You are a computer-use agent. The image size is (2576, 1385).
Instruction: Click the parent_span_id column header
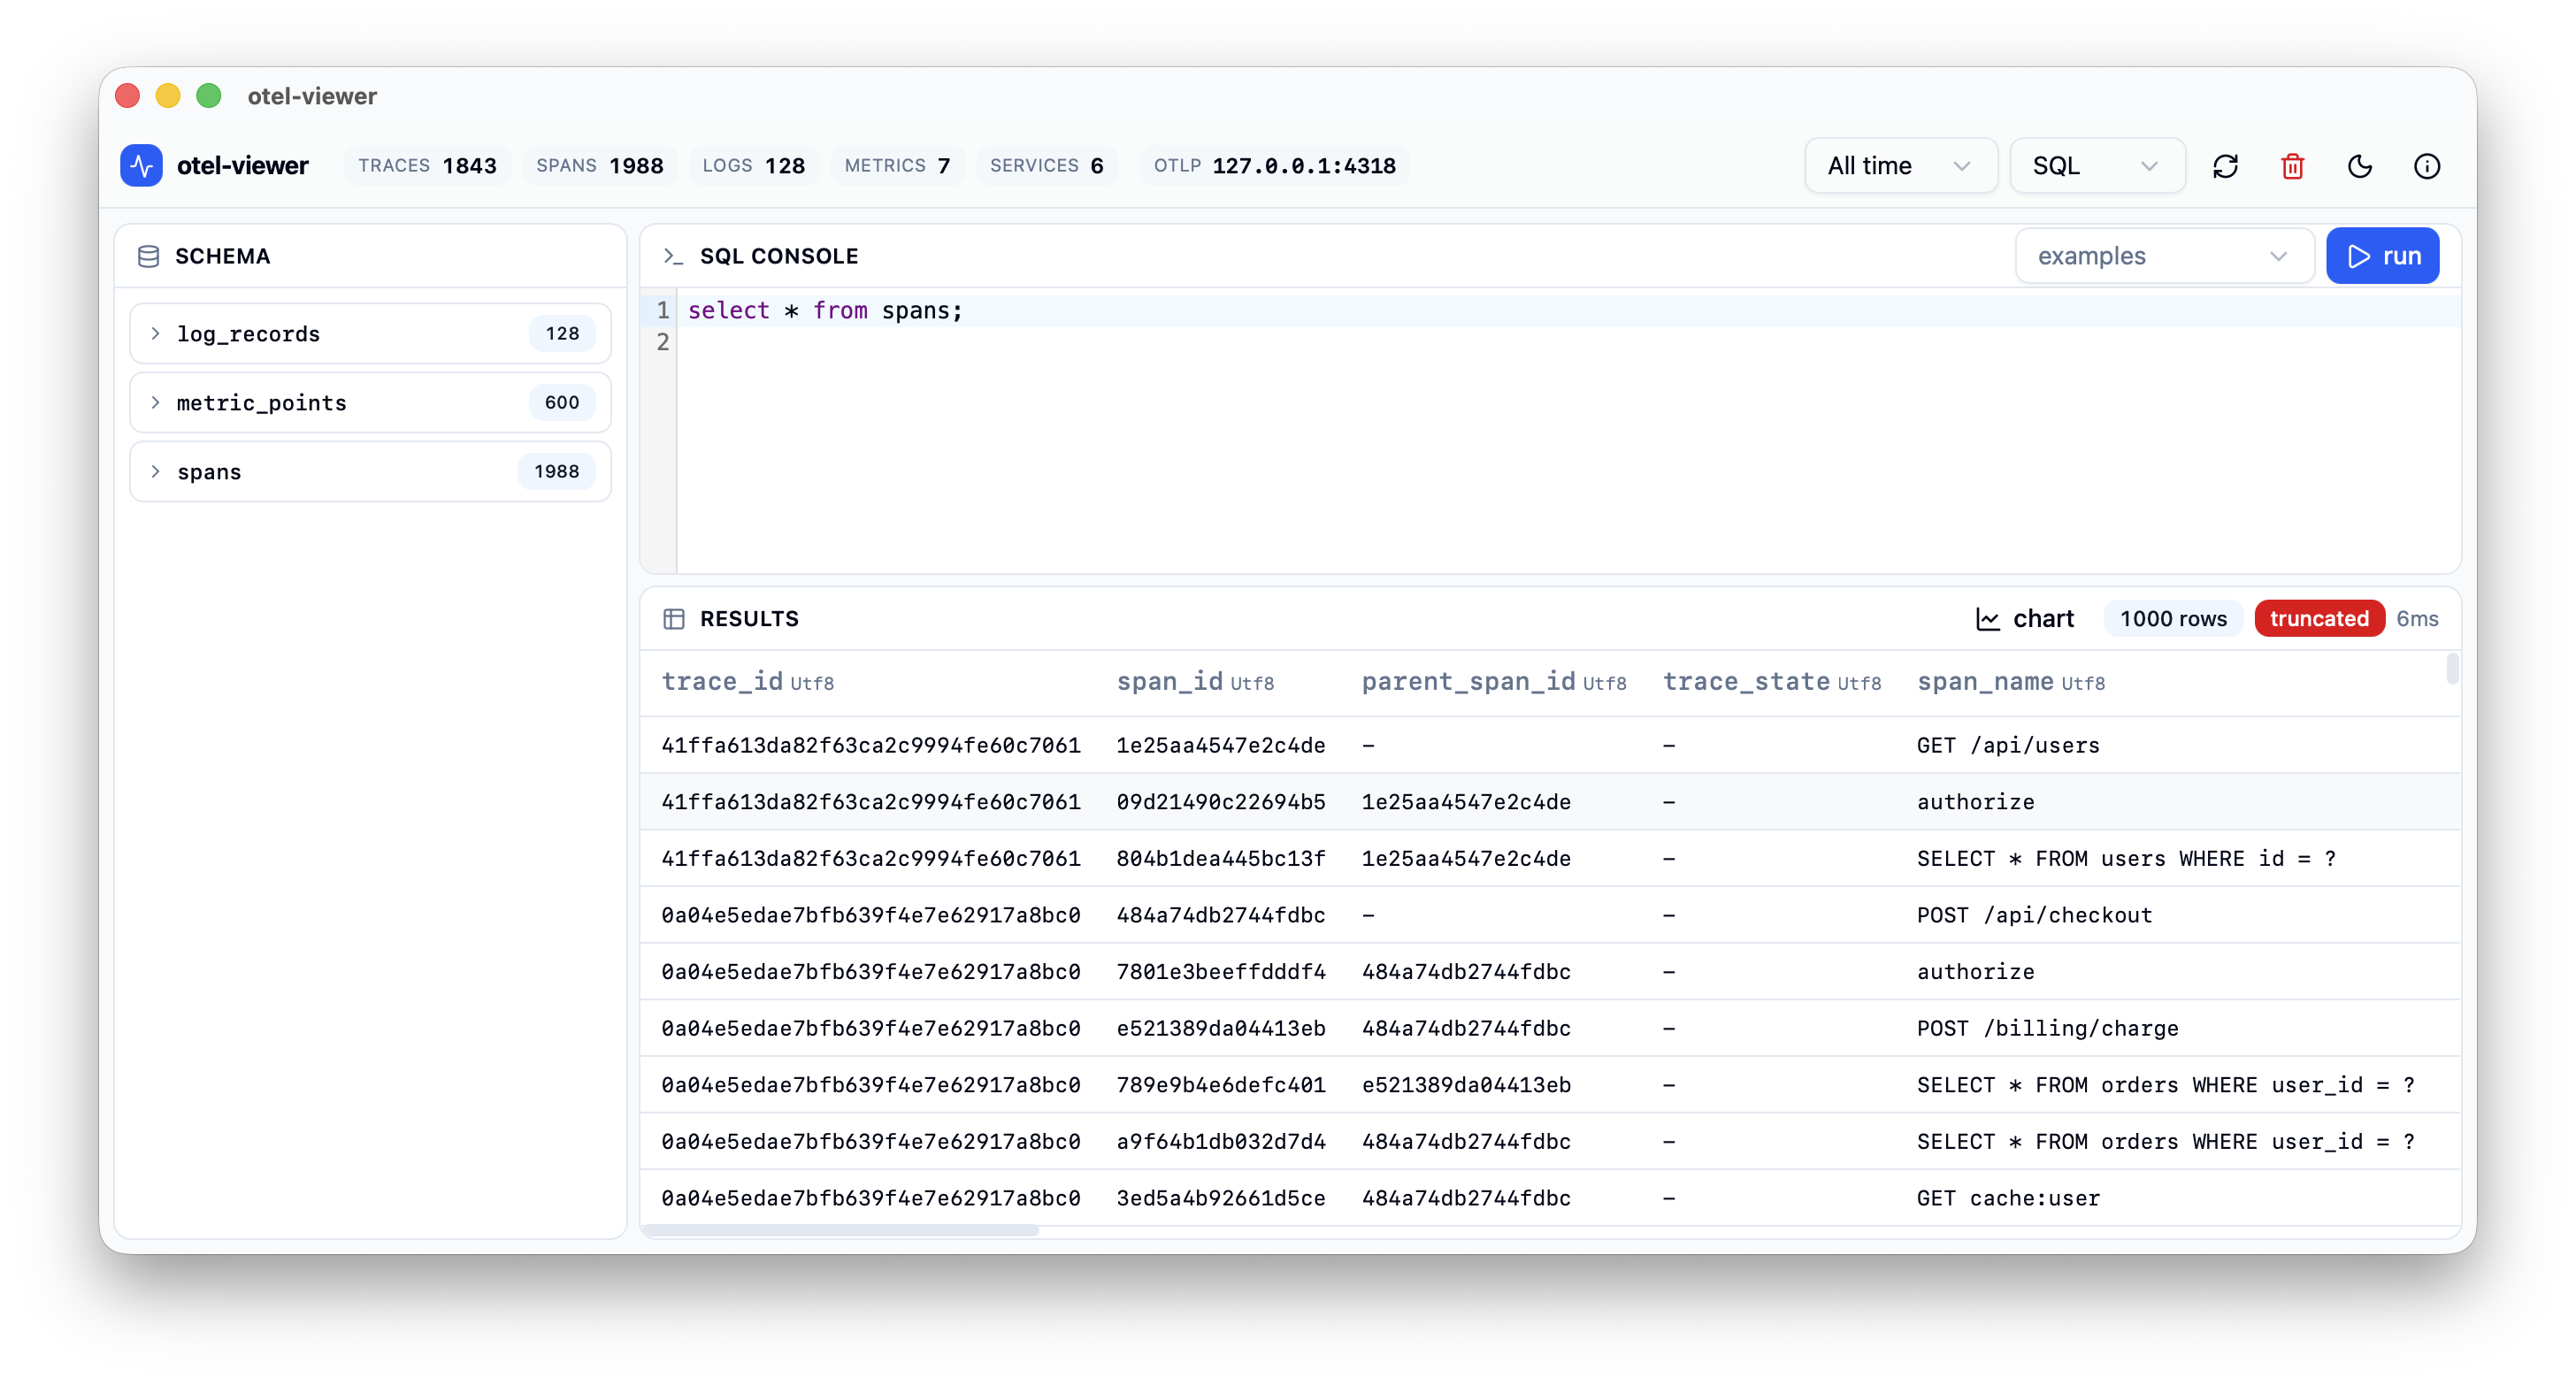pos(1493,683)
